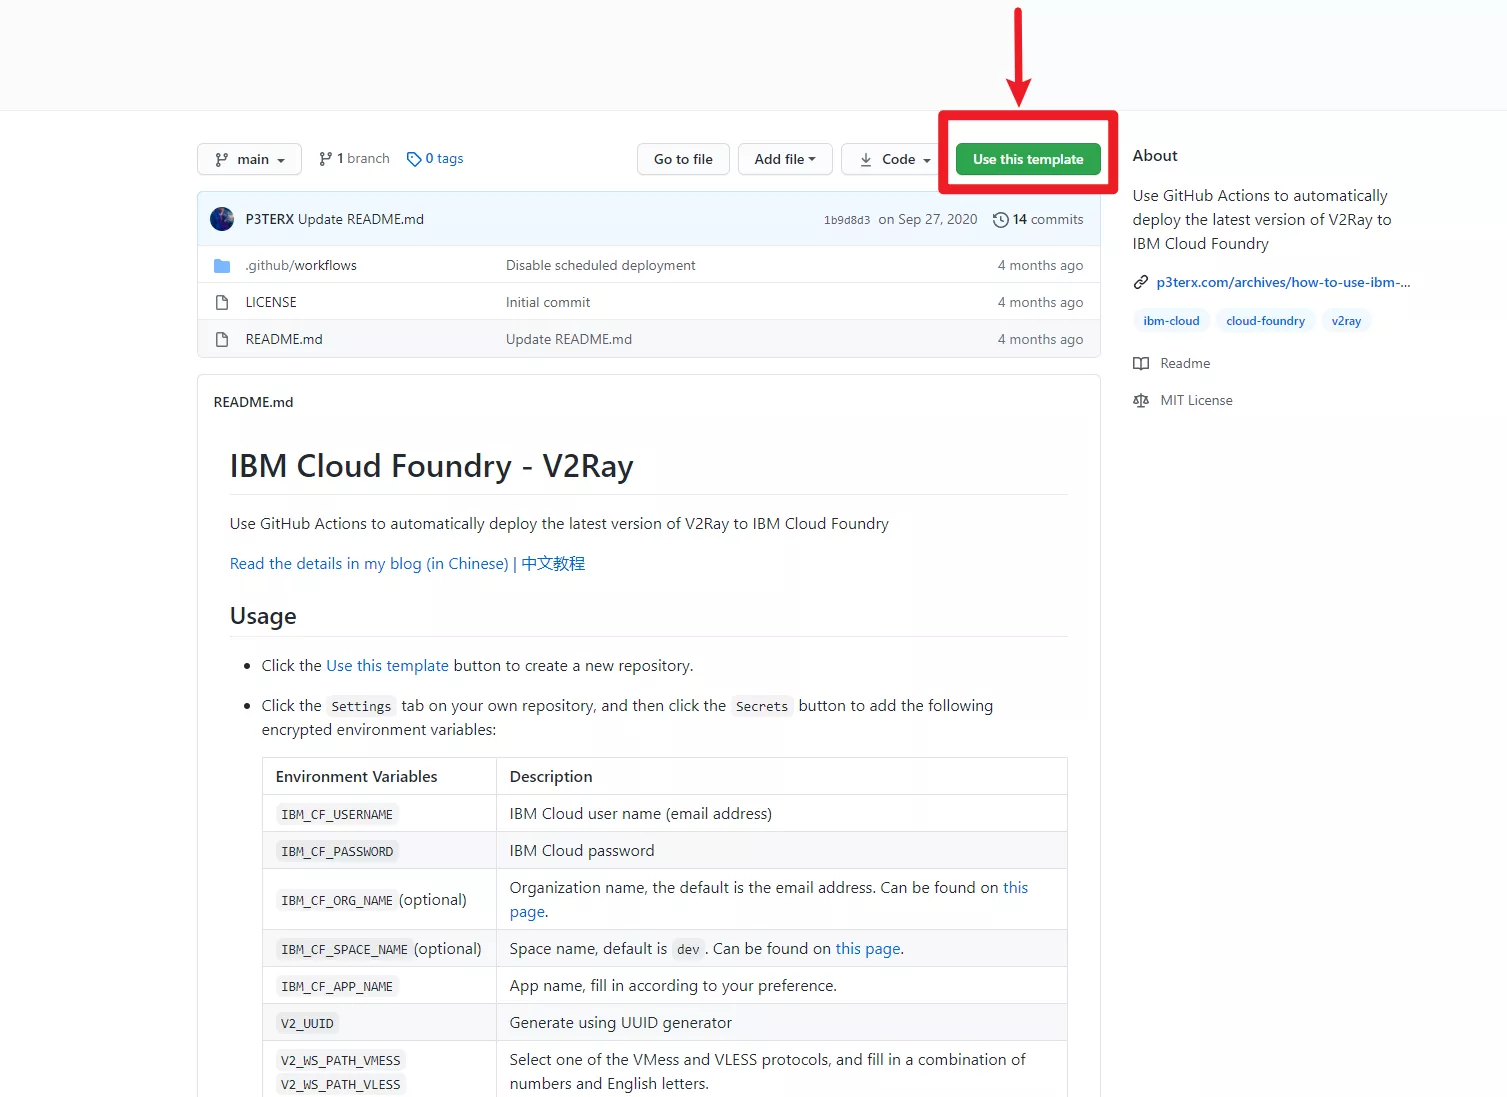Open the P3TERX author link

click(x=270, y=219)
